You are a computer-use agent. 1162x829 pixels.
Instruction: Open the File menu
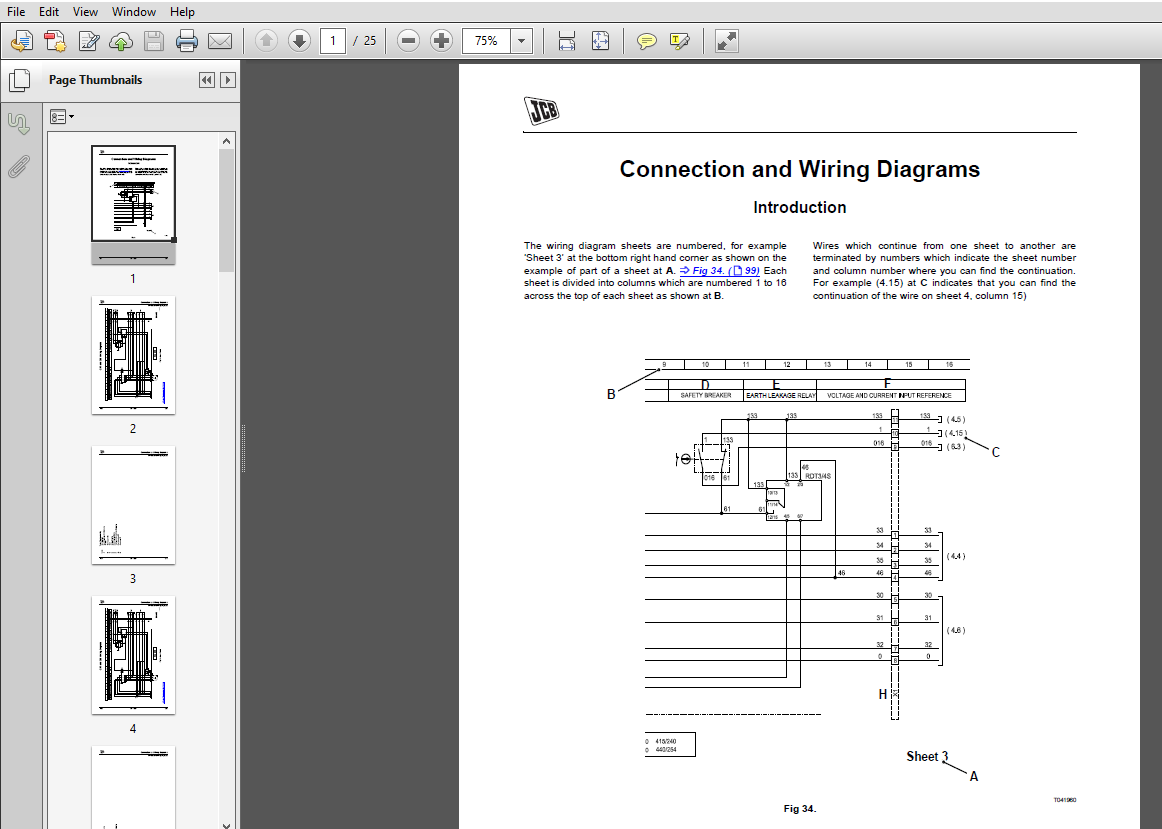point(16,12)
